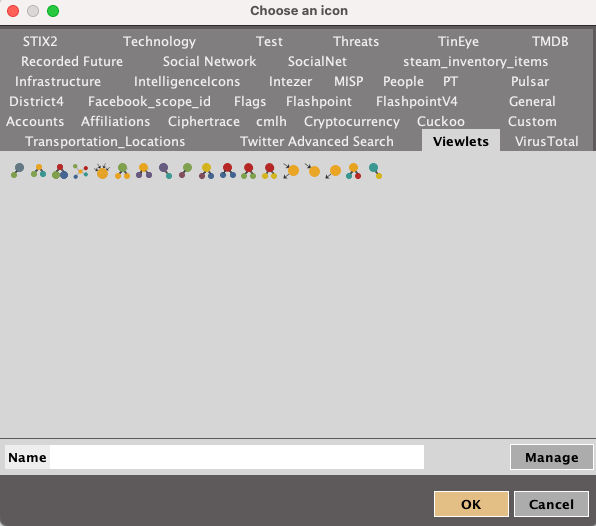Switch to the VirusTotal tab
Screen dimensions: 596x526
pyautogui.click(x=546, y=141)
